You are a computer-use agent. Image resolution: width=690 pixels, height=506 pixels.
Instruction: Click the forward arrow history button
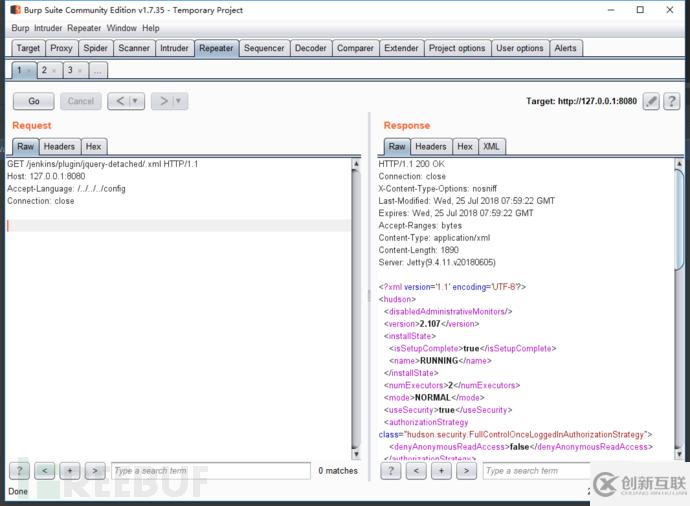164,101
